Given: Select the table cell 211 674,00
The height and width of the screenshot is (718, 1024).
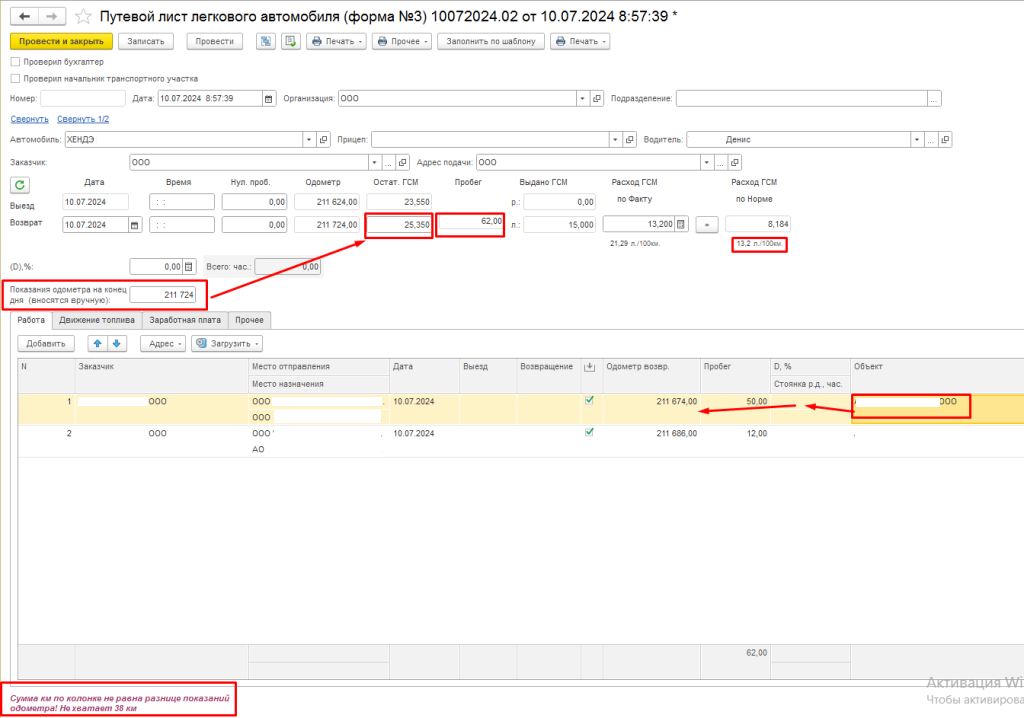Looking at the screenshot, I should click(x=651, y=401).
